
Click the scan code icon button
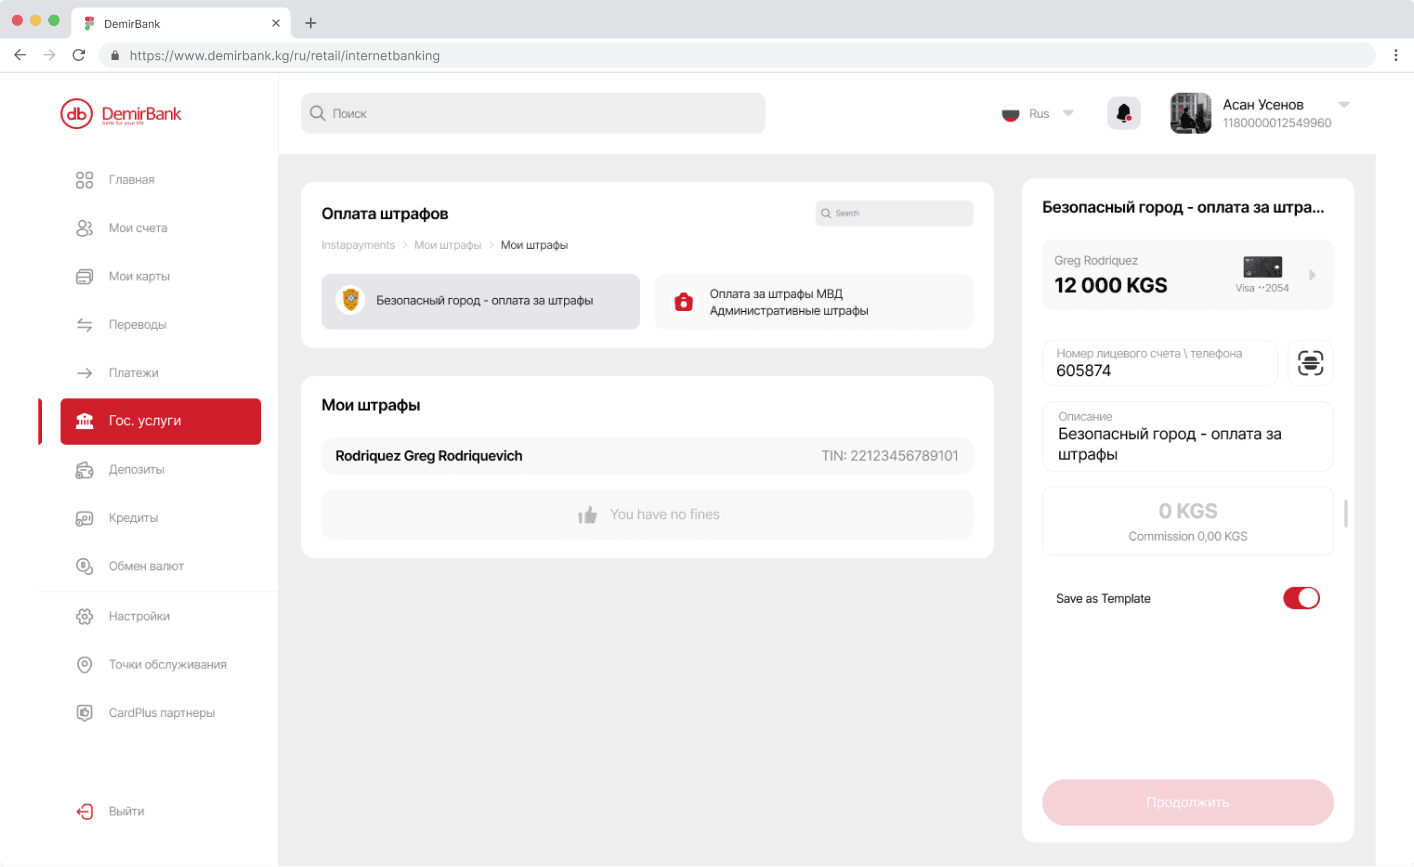tap(1310, 363)
